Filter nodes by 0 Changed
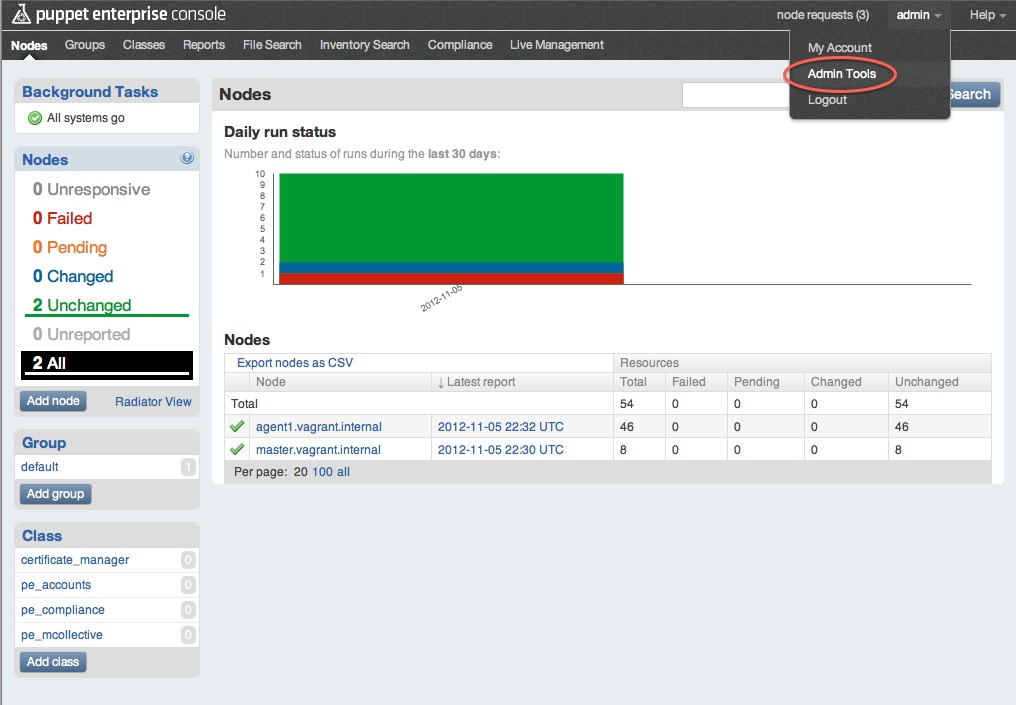The image size is (1016, 705). tap(73, 277)
